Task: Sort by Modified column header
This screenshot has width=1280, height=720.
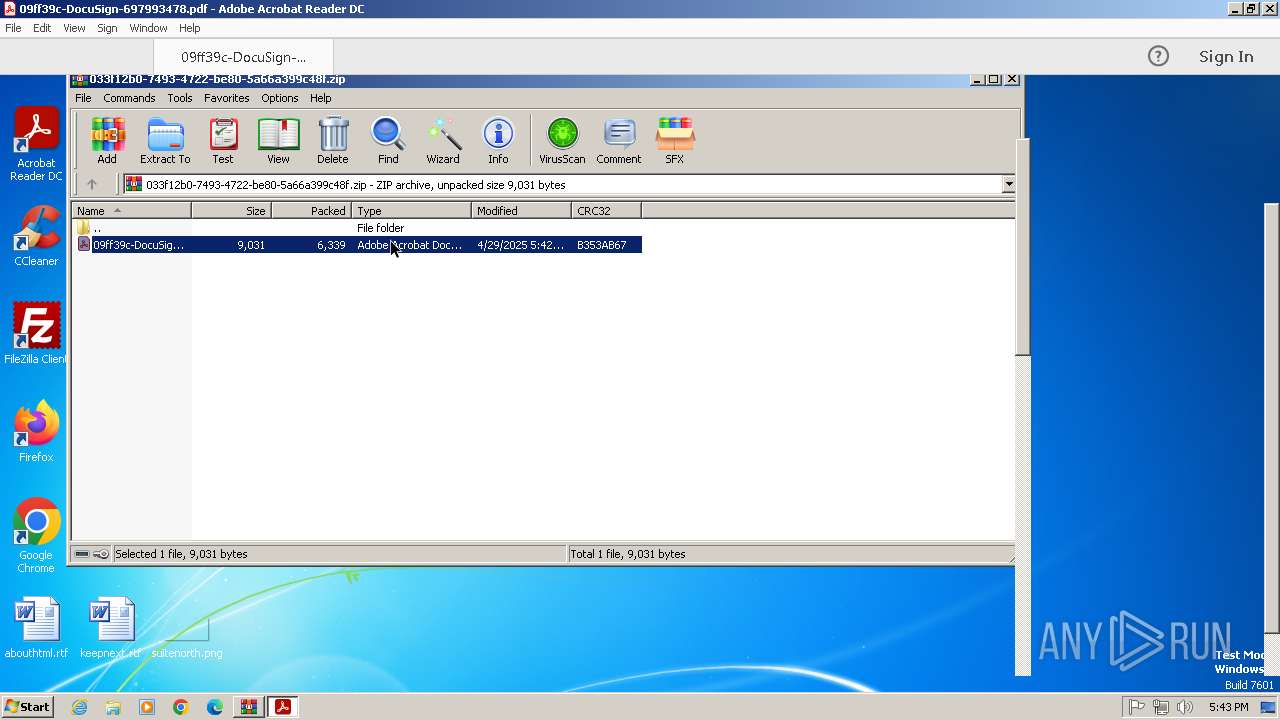Action: [521, 210]
